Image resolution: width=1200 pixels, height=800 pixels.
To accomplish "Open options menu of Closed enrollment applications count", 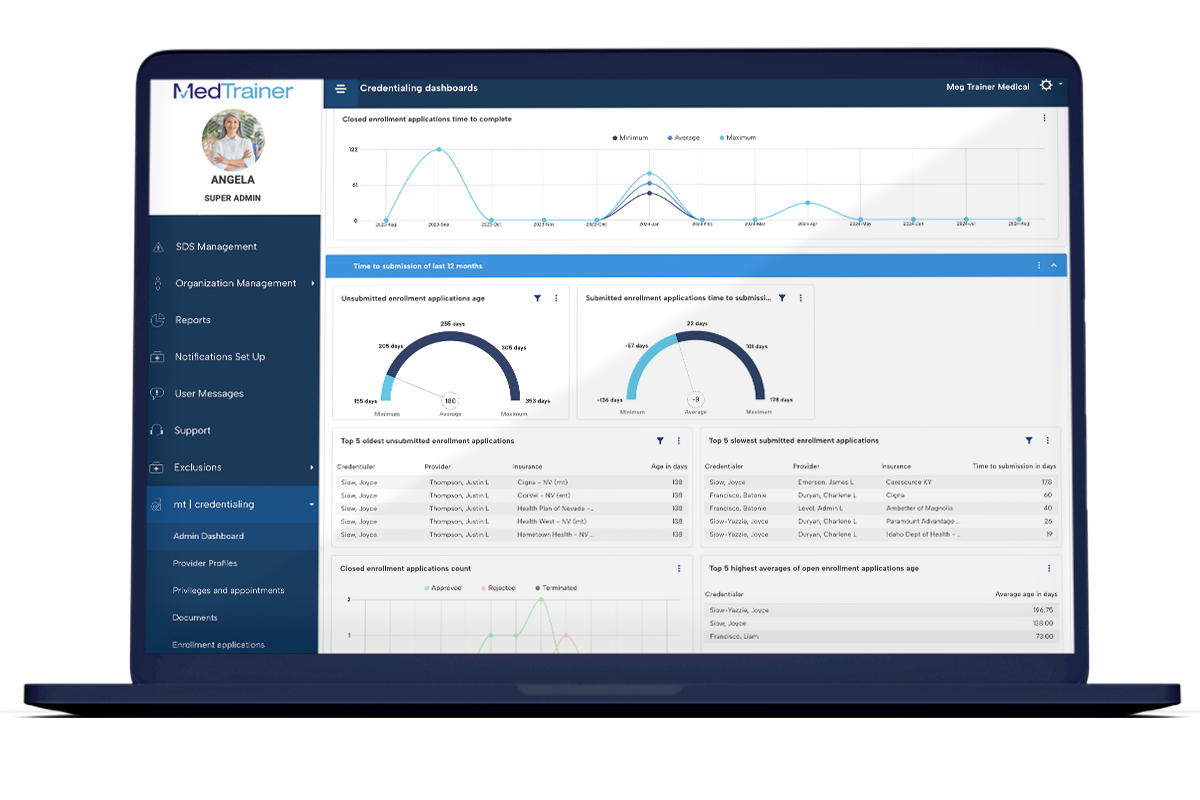I will click(x=679, y=568).
